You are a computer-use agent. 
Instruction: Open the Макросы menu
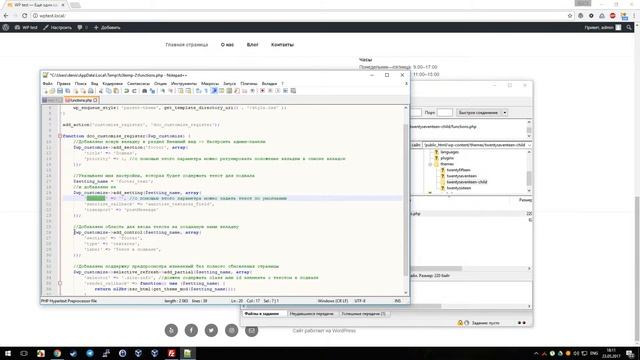pos(210,83)
